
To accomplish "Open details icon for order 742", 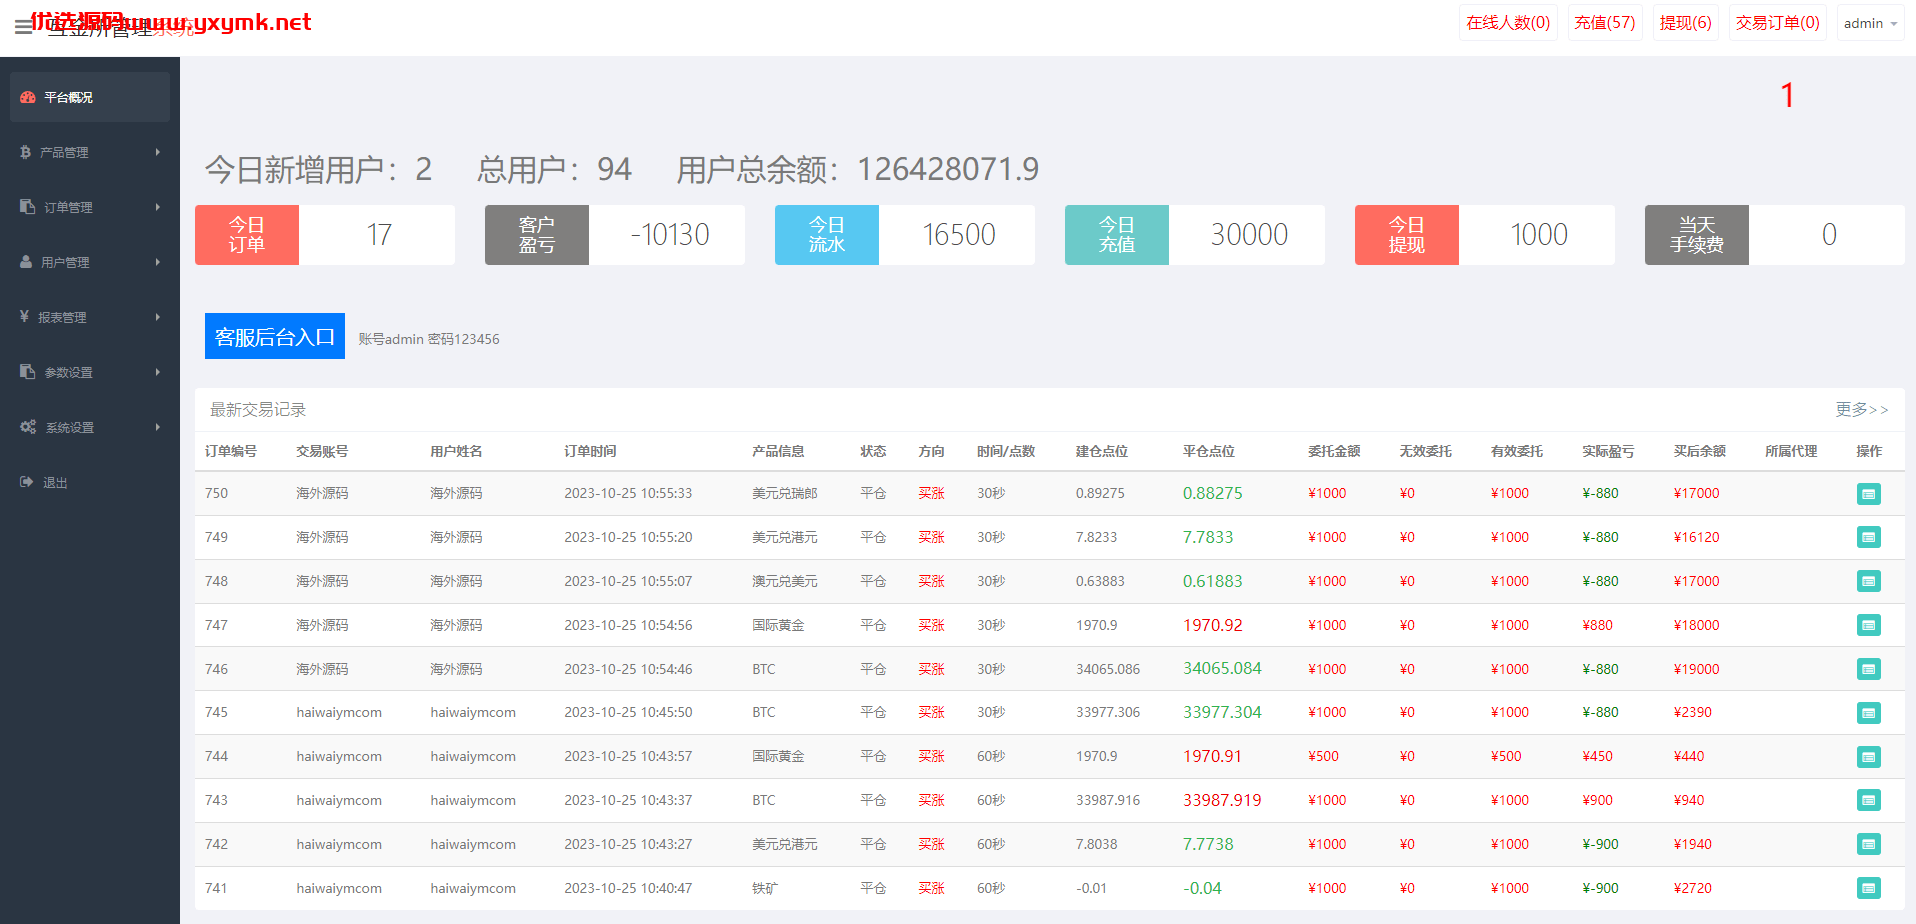I will click(1868, 845).
